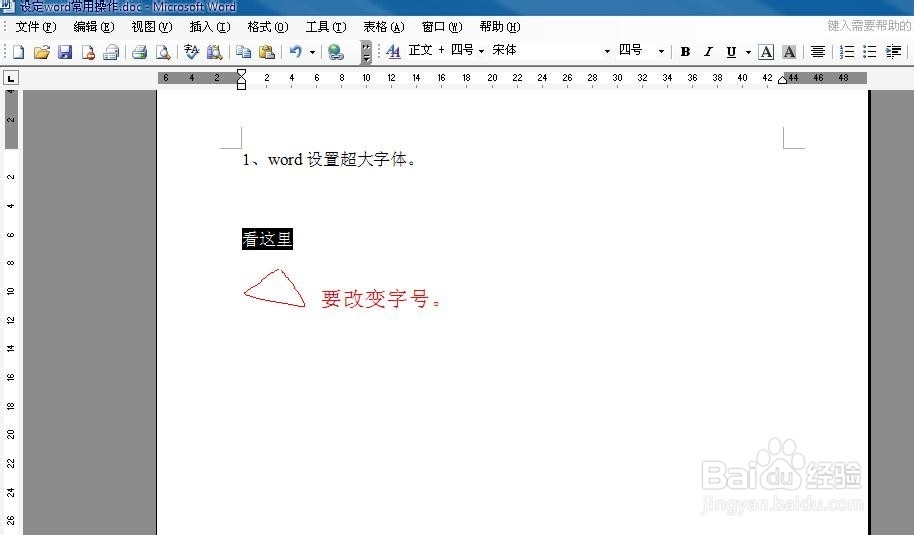Expand the toolbar options overflow arrow
The image size is (914, 535).
pyautogui.click(x=366, y=52)
